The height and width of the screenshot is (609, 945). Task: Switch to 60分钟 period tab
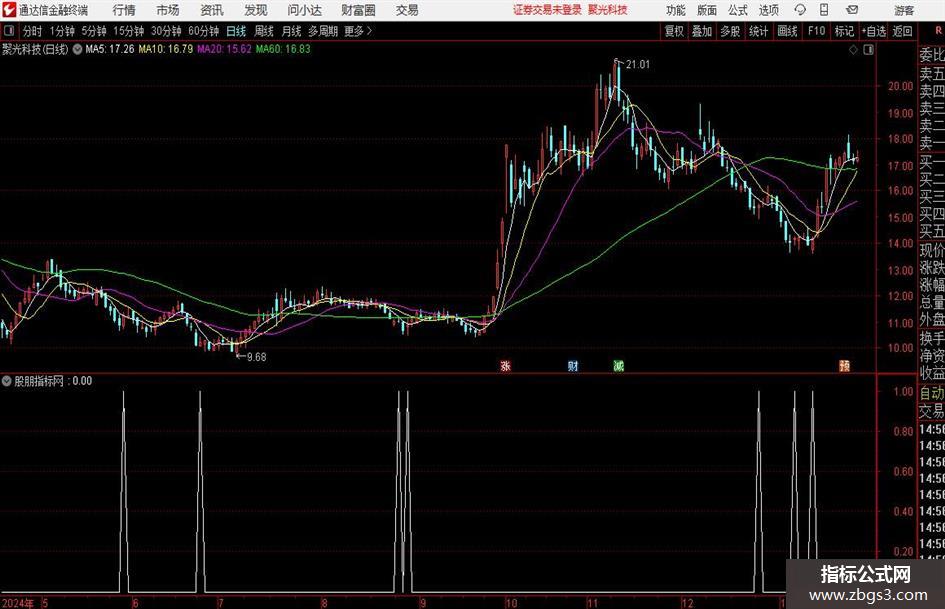[x=203, y=31]
